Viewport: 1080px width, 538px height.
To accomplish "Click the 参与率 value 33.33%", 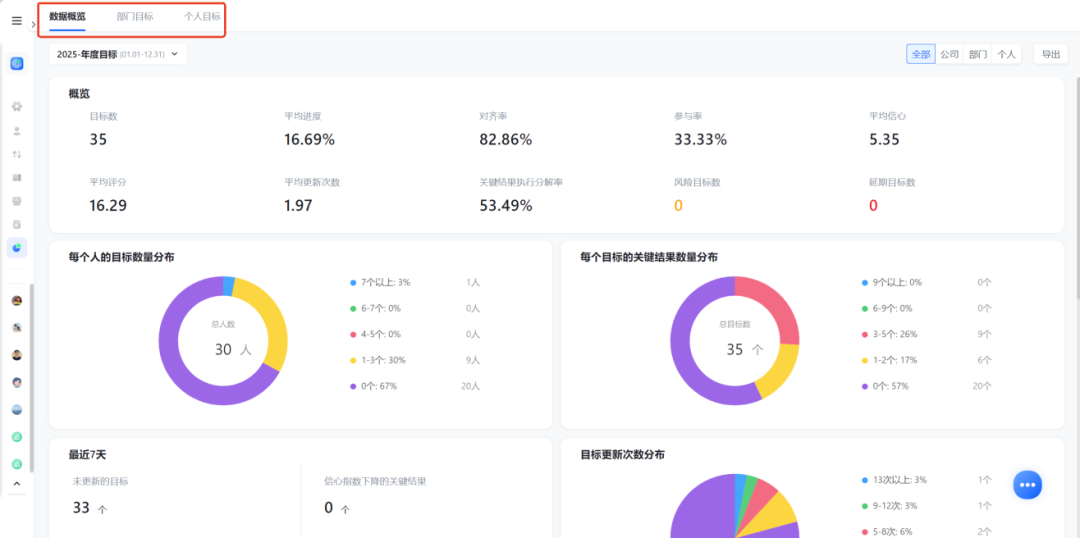I will (700, 140).
